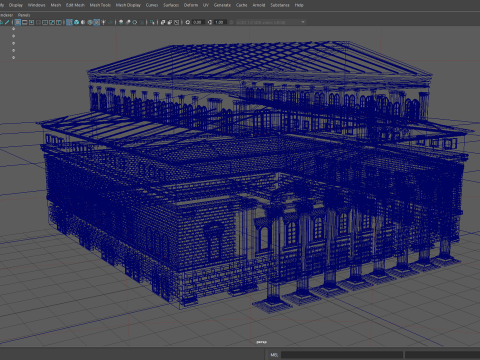Click the gamma reset icon
Screen dimensions: 480x360
tap(210, 22)
